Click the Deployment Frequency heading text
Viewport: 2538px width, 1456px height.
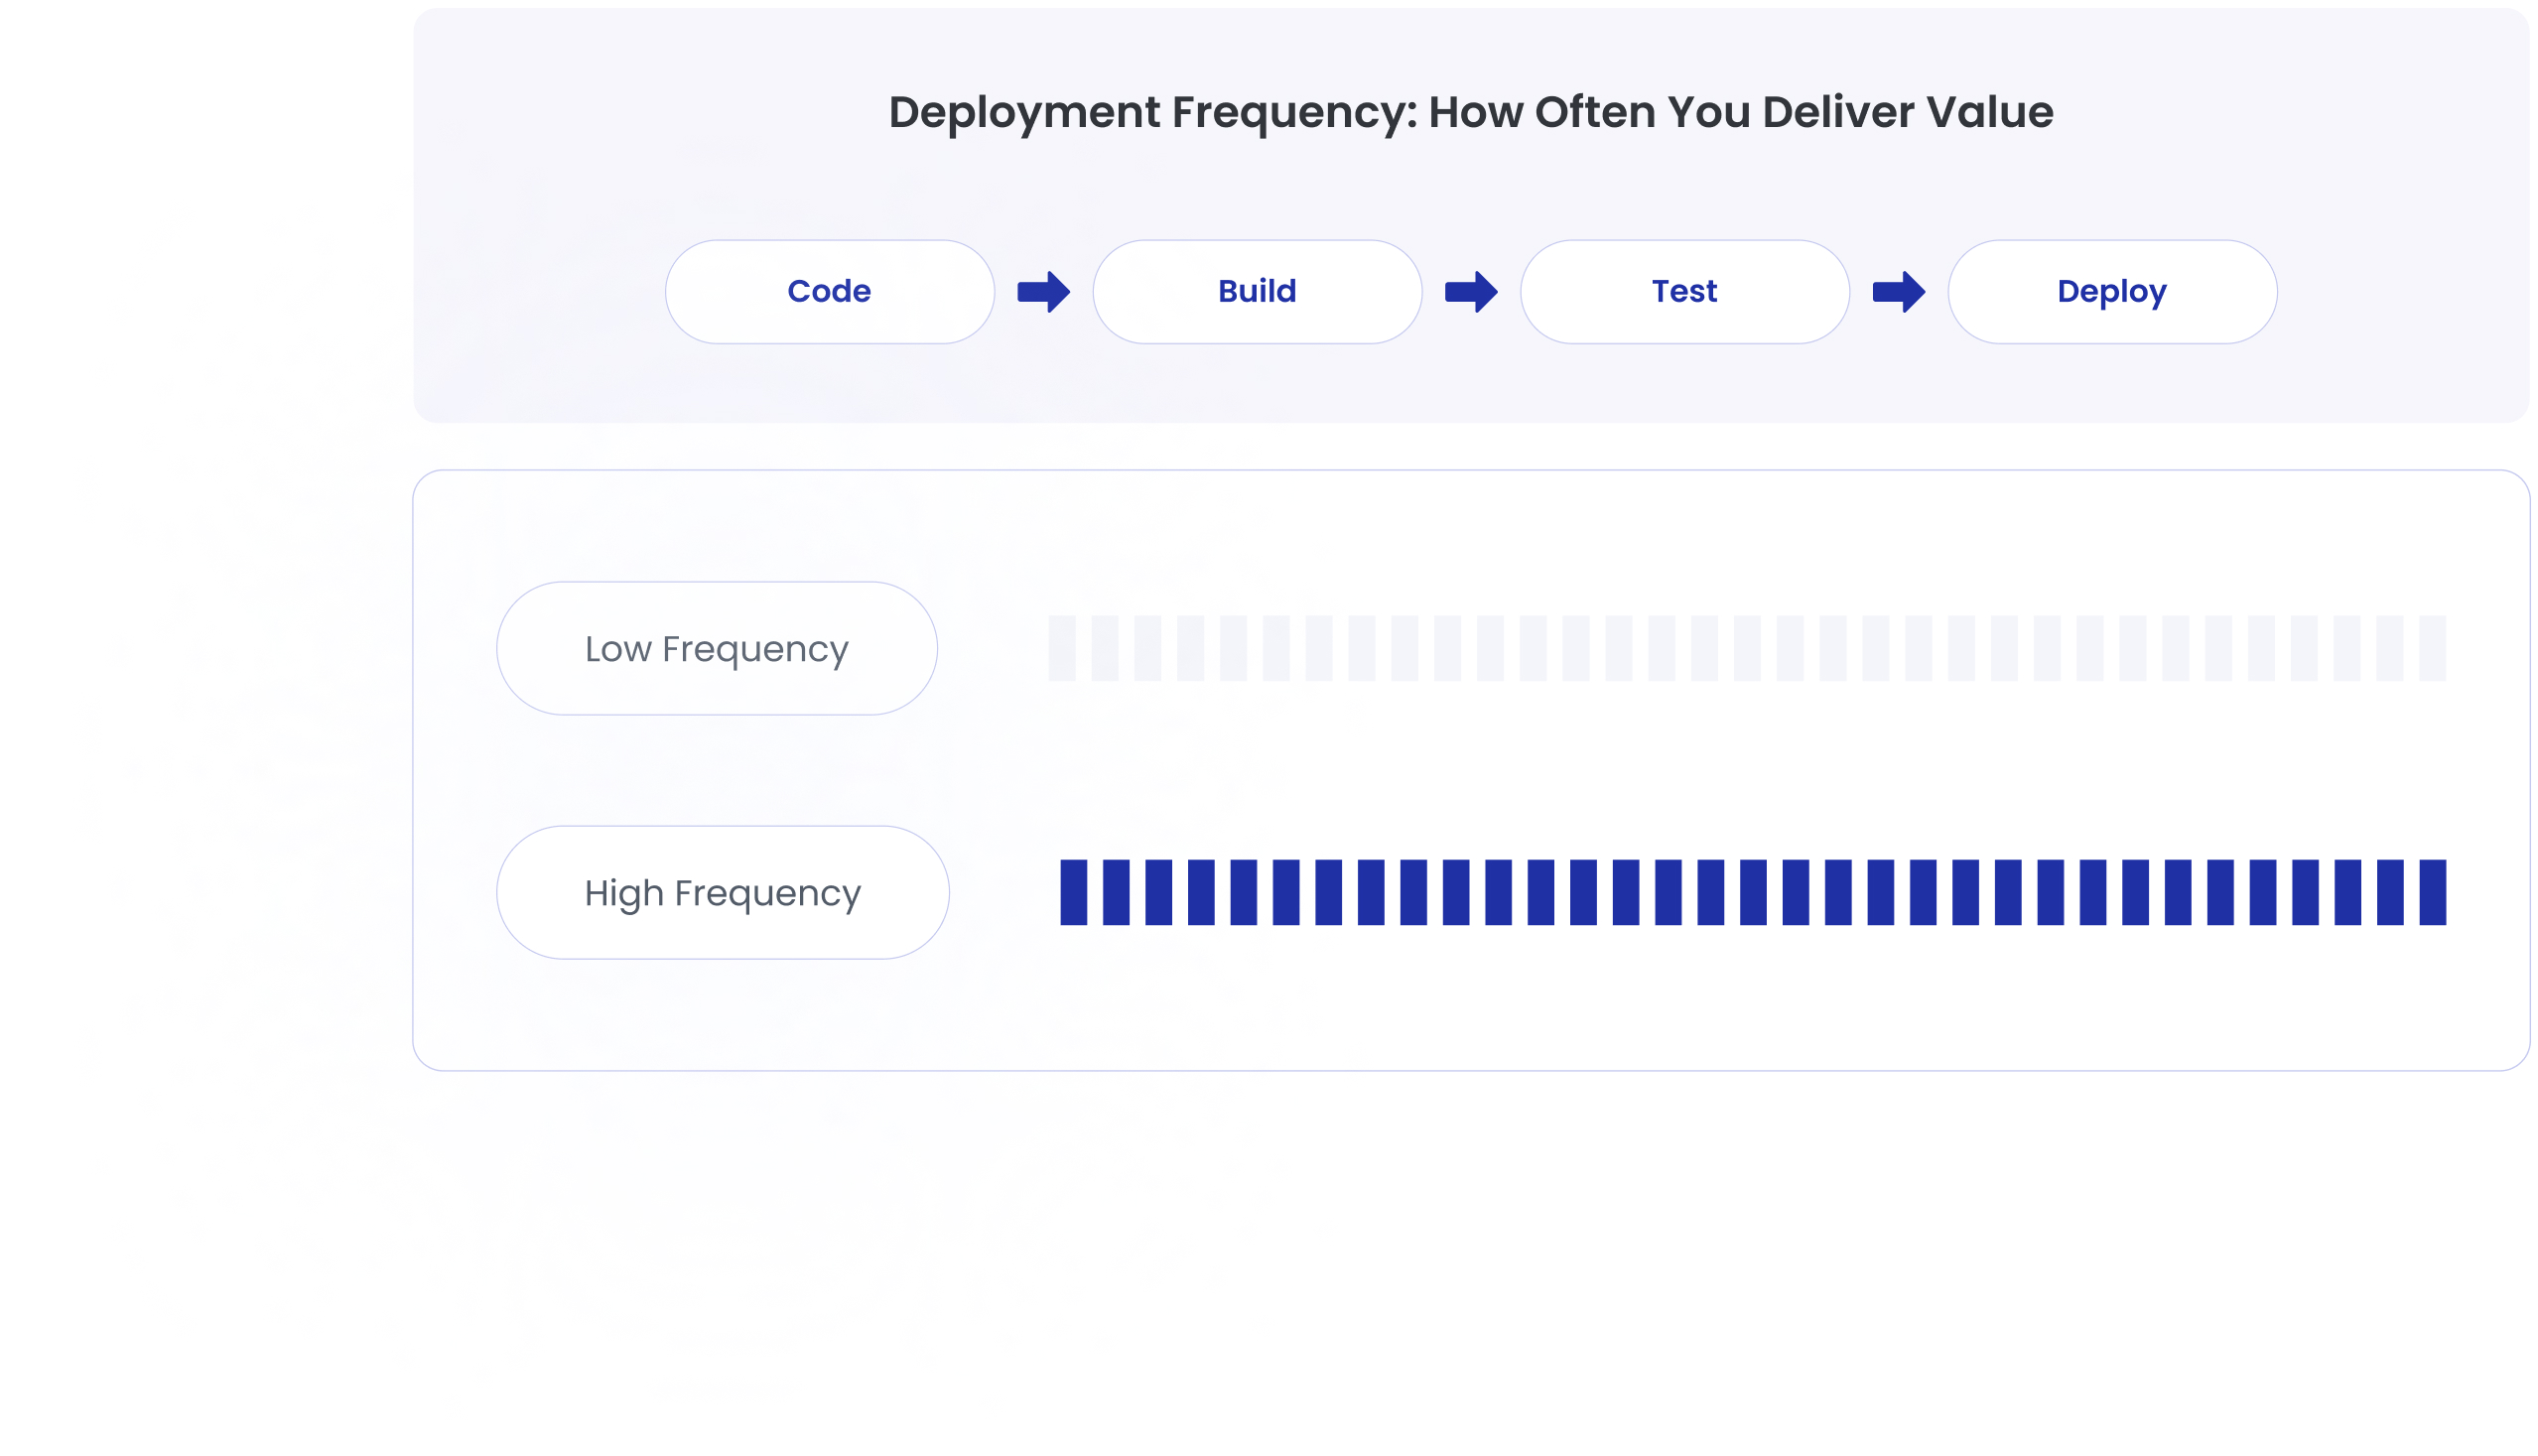click(x=1470, y=112)
